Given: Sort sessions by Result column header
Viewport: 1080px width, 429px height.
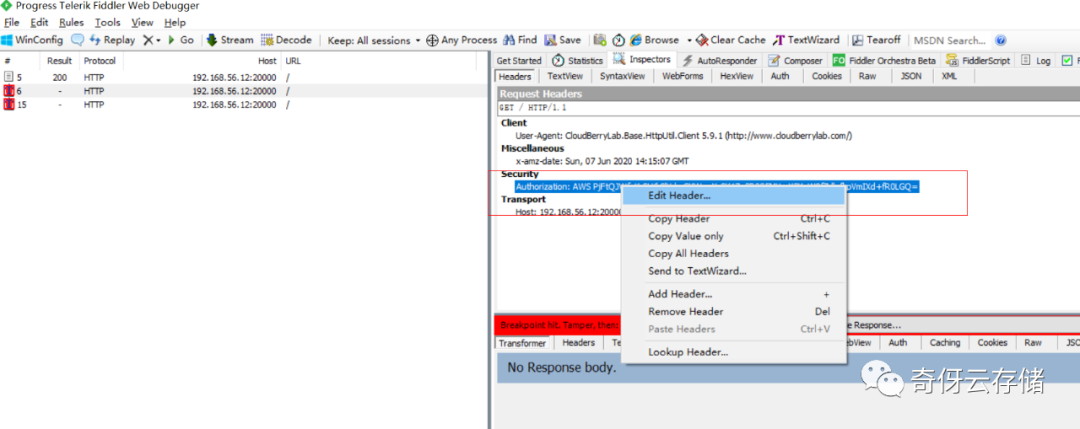Looking at the screenshot, I should (59, 61).
